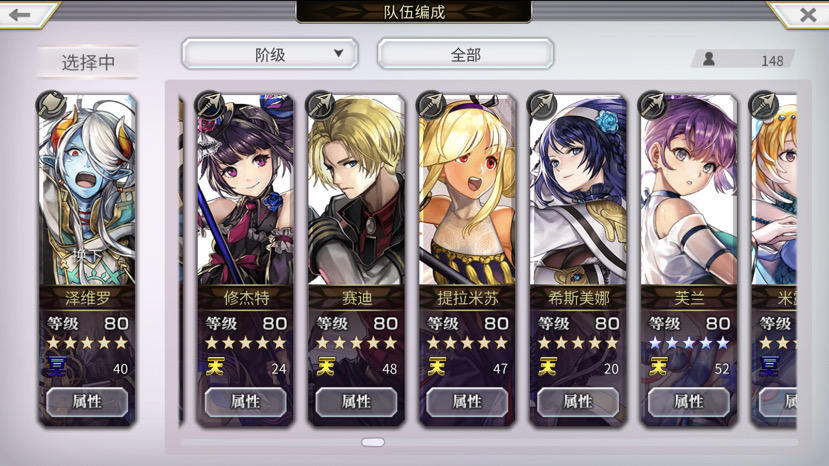Image resolution: width=829 pixels, height=466 pixels.
Task: Close the team formation screen
Action: point(807,14)
